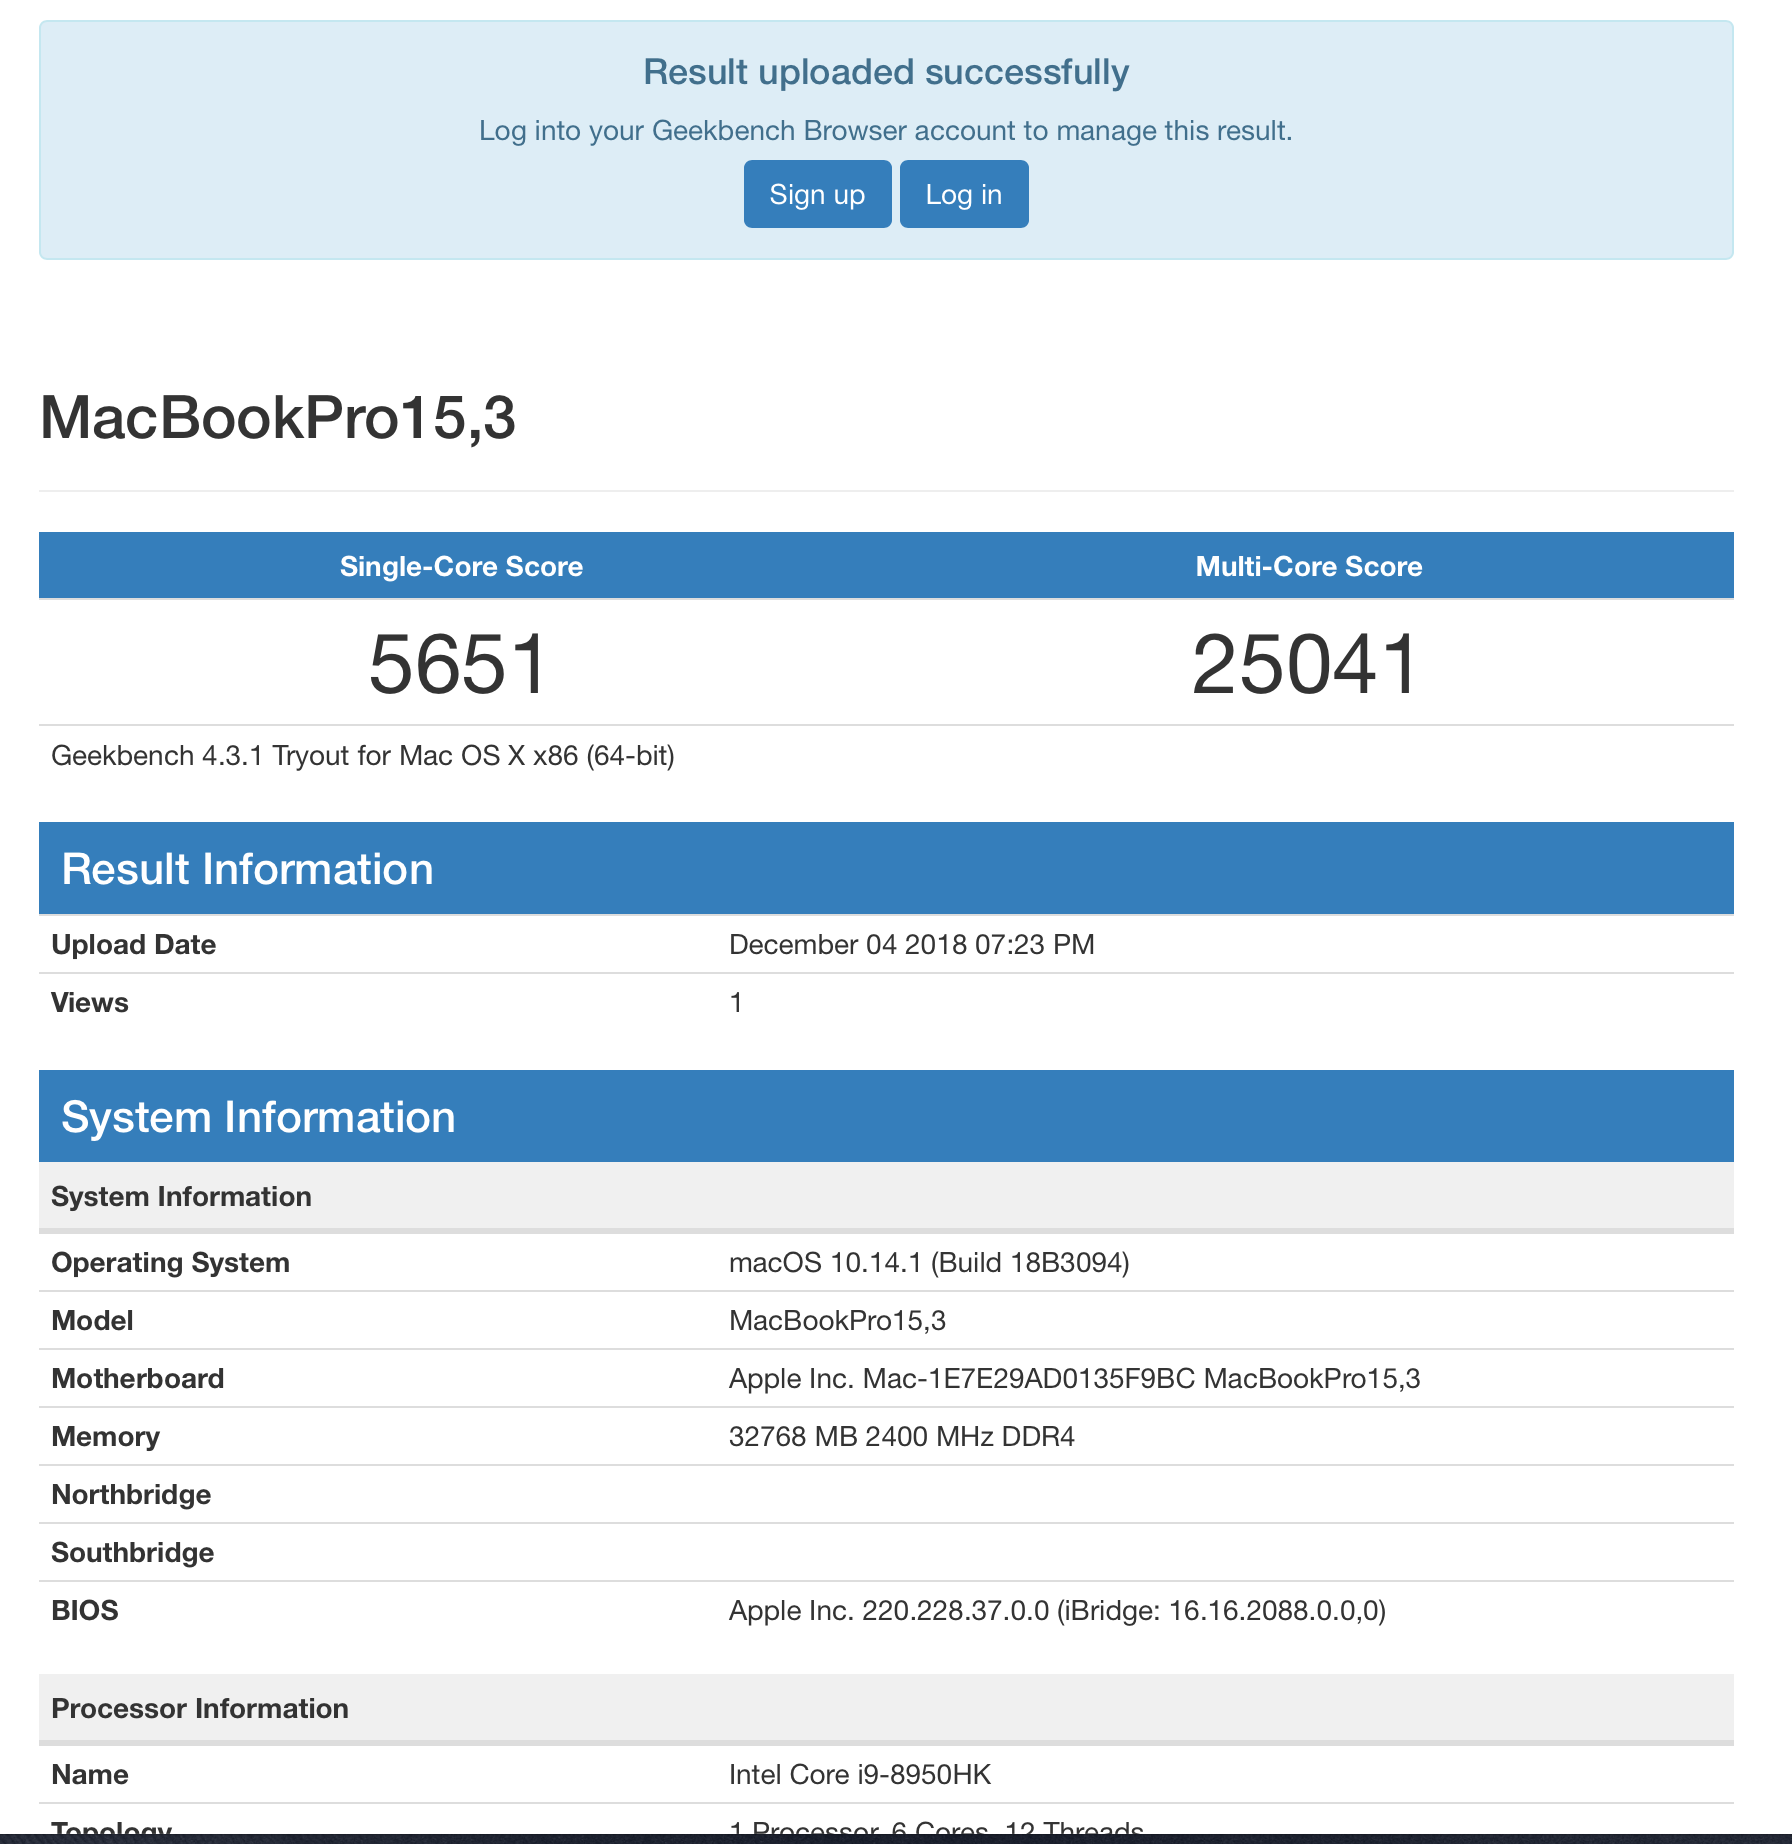Image resolution: width=1792 pixels, height=1844 pixels.
Task: Click the Upload Date label
Action: (134, 945)
